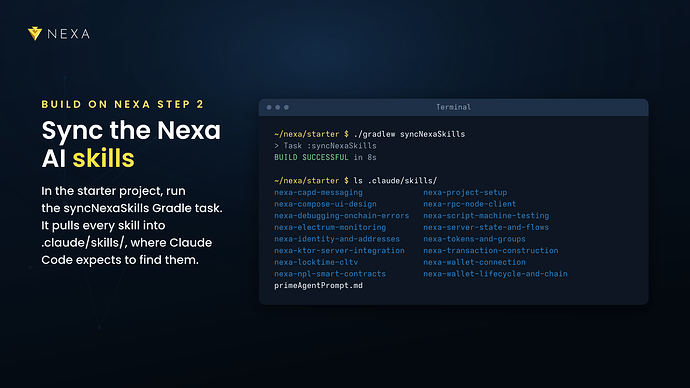Viewport: 690px width, 388px height.
Task: Select nexa-compose-ui-design entry
Action: click(325, 204)
